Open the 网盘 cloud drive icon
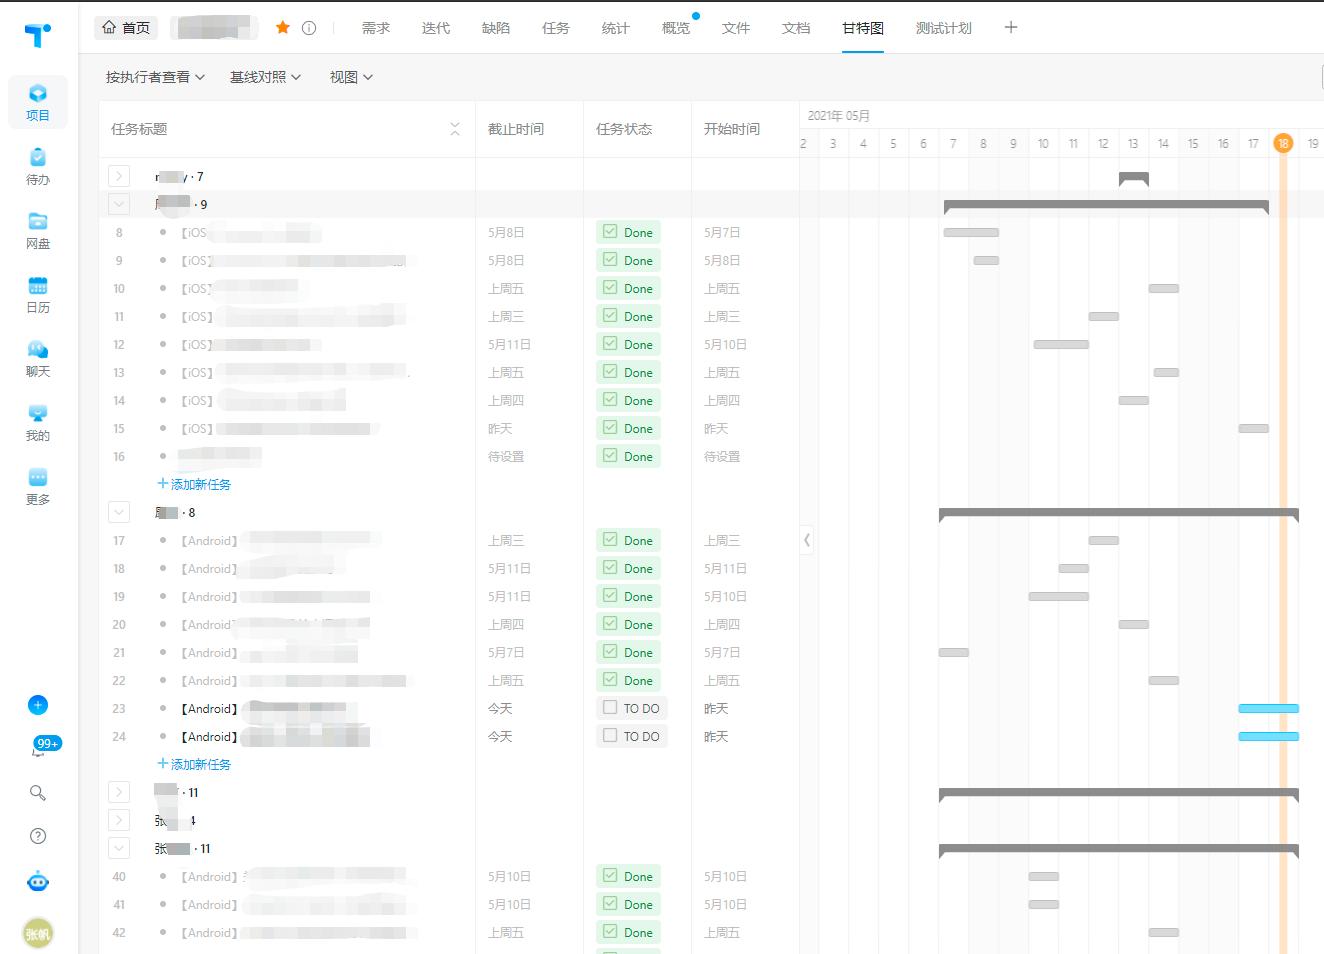 pyautogui.click(x=38, y=230)
